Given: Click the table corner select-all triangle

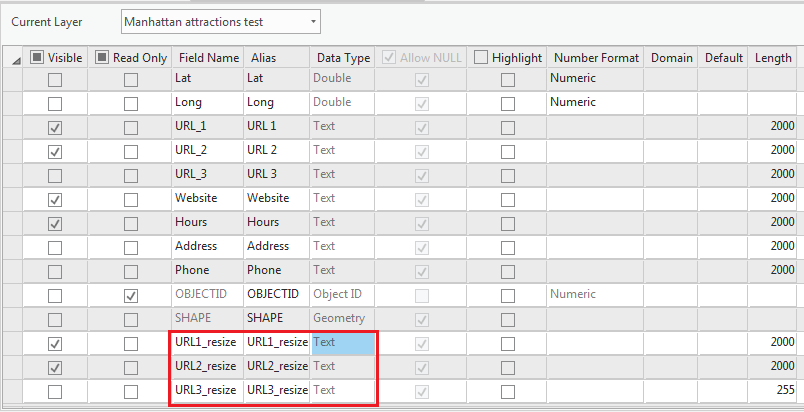Looking at the screenshot, I should pyautogui.click(x=15, y=60).
